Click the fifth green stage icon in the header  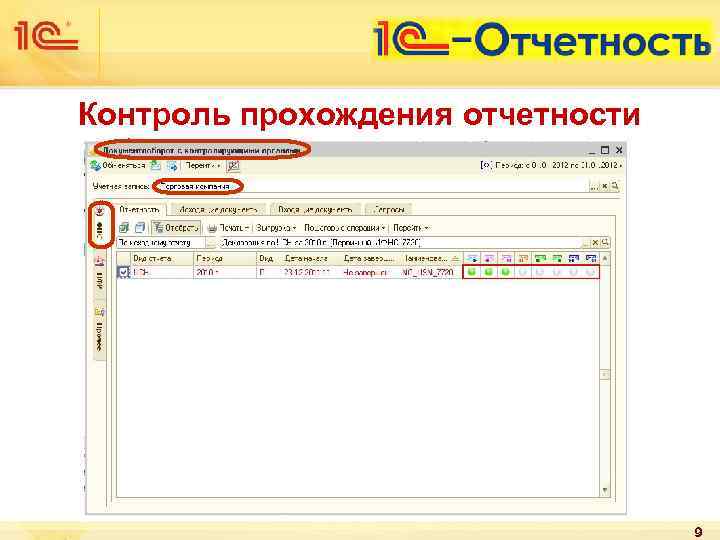pyautogui.click(x=540, y=259)
